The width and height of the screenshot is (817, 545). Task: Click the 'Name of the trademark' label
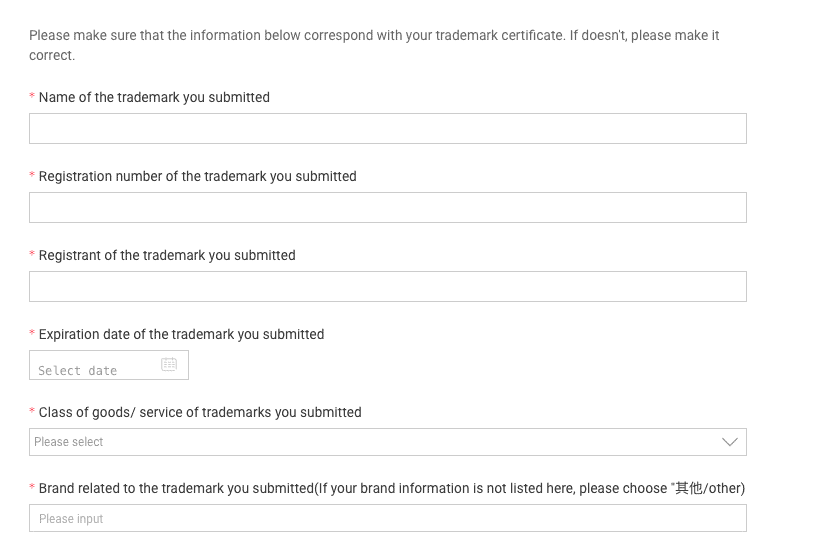[154, 97]
